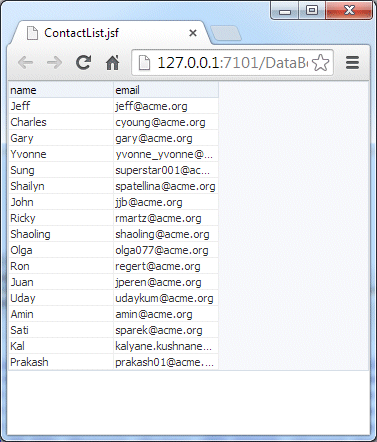Select the ContactList.jsf tab

[110, 33]
